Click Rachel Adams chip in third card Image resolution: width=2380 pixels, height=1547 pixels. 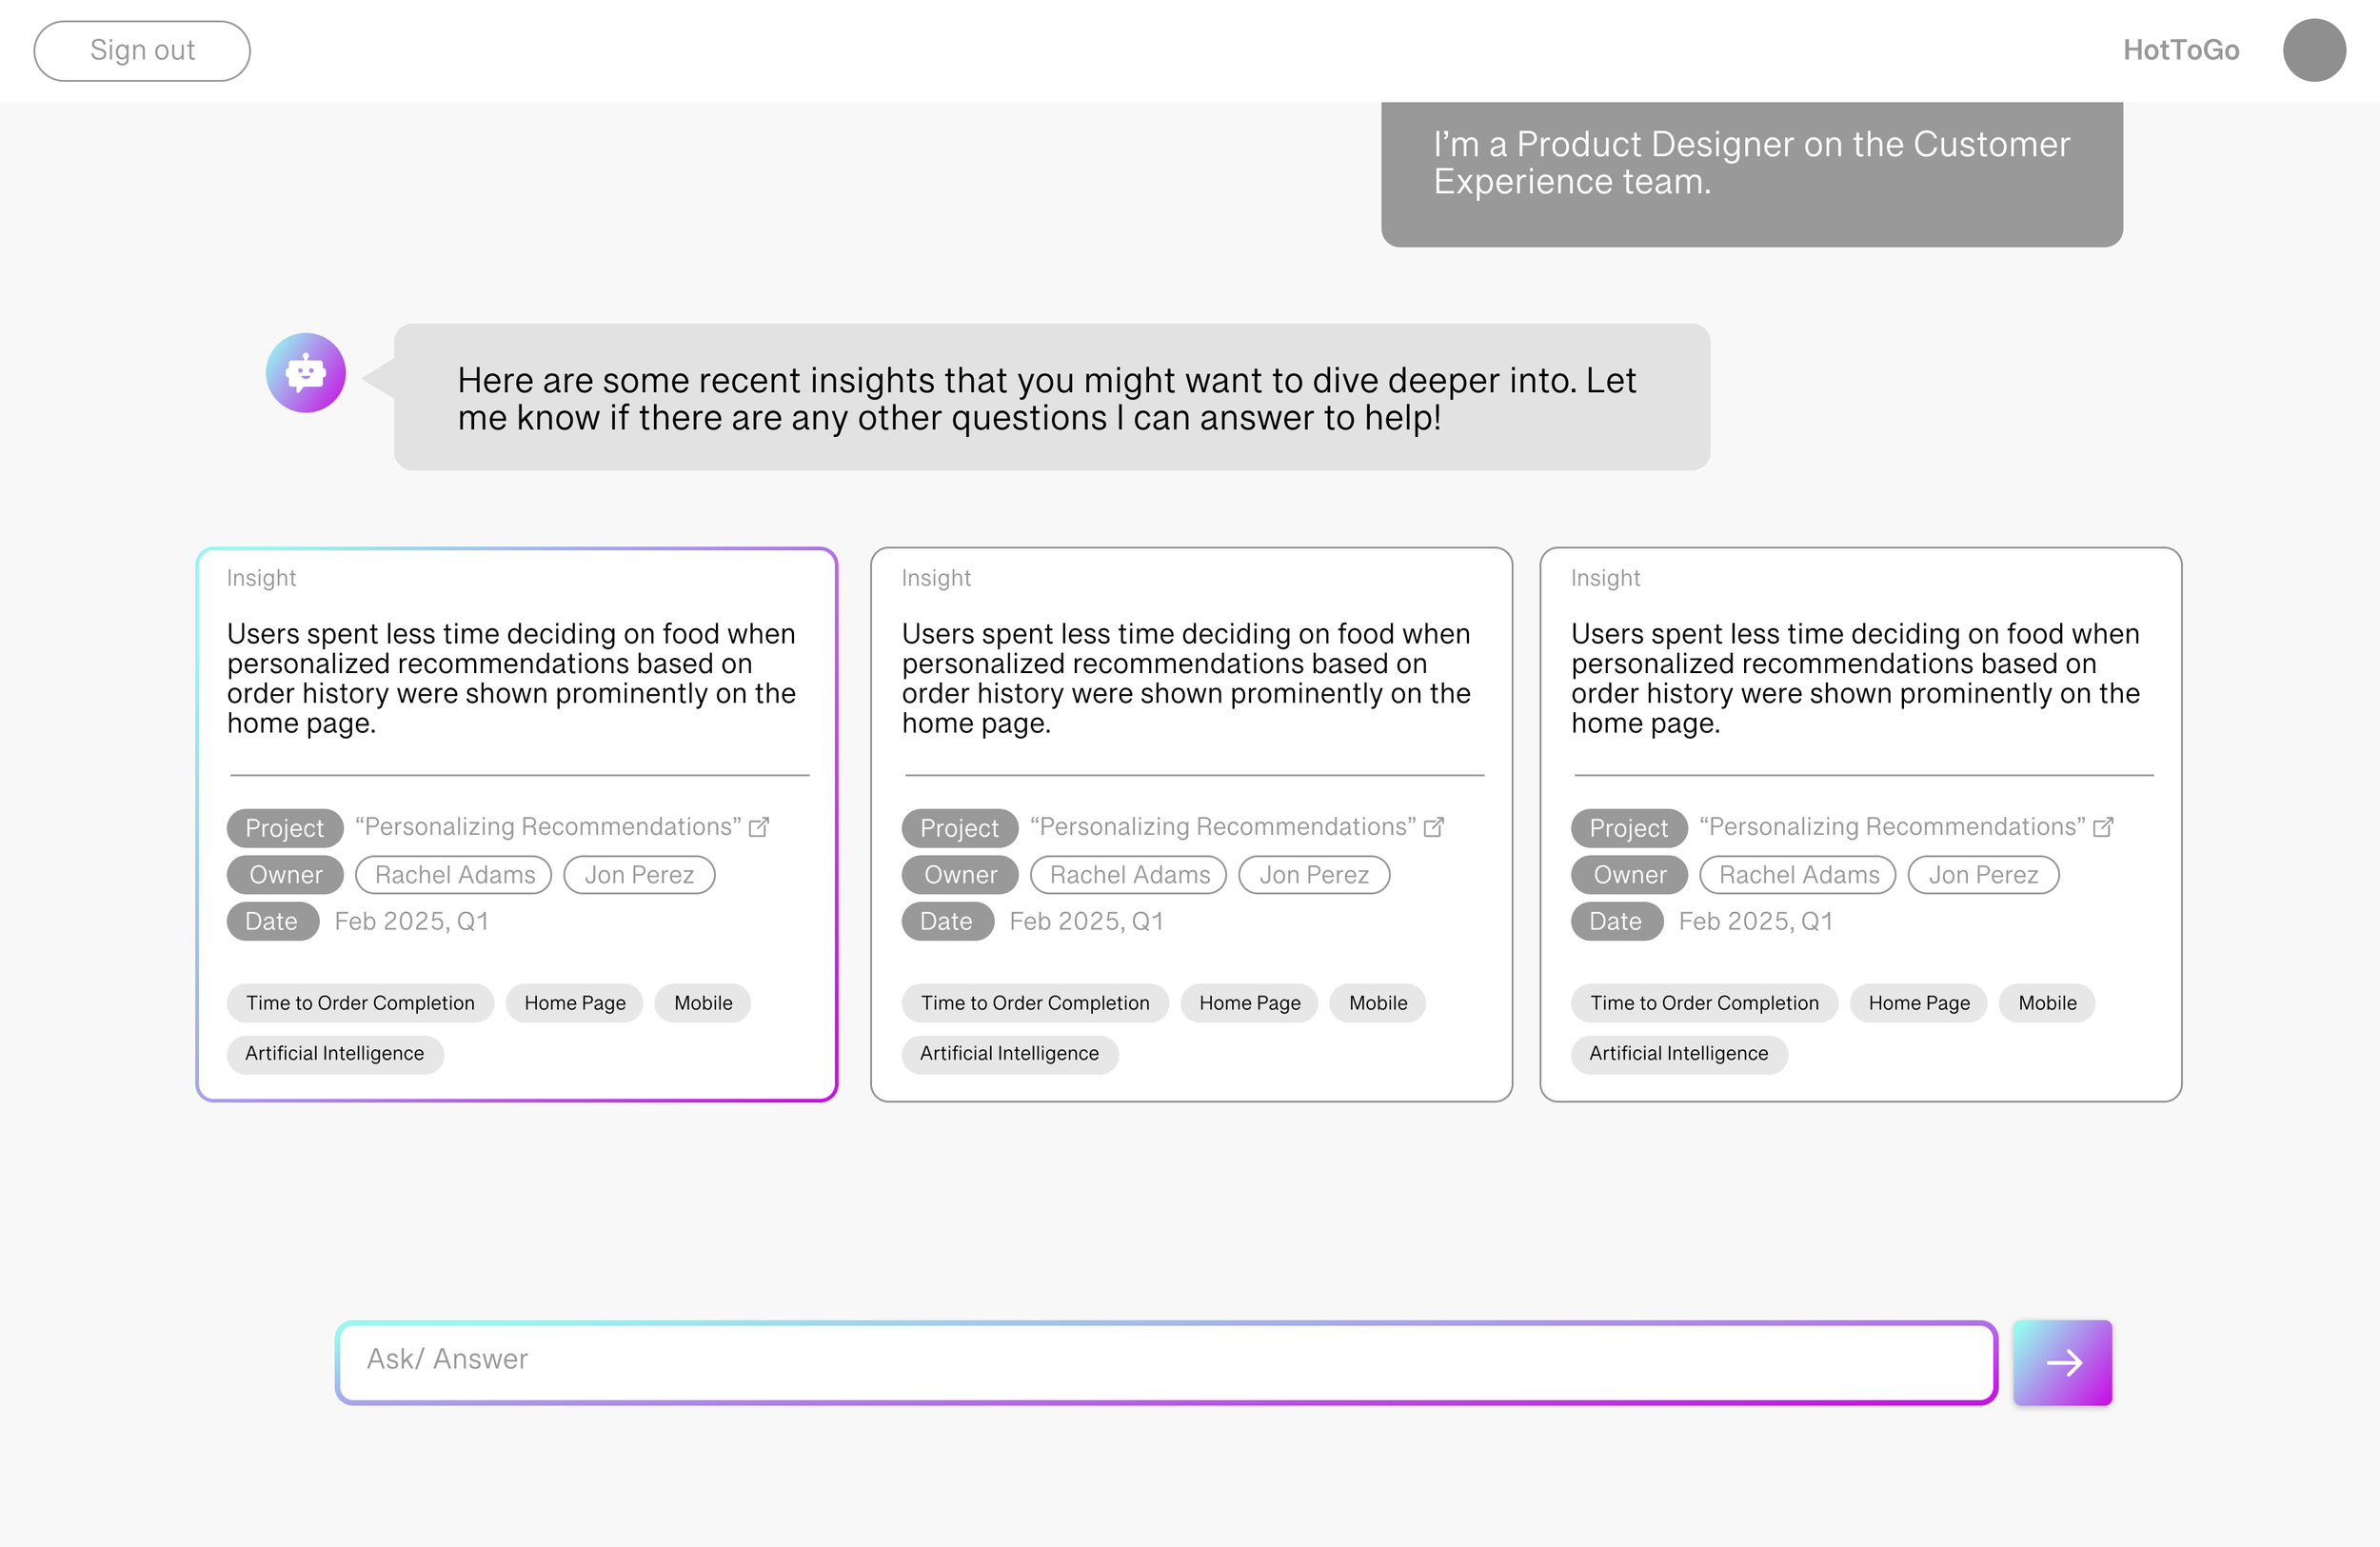click(1798, 875)
